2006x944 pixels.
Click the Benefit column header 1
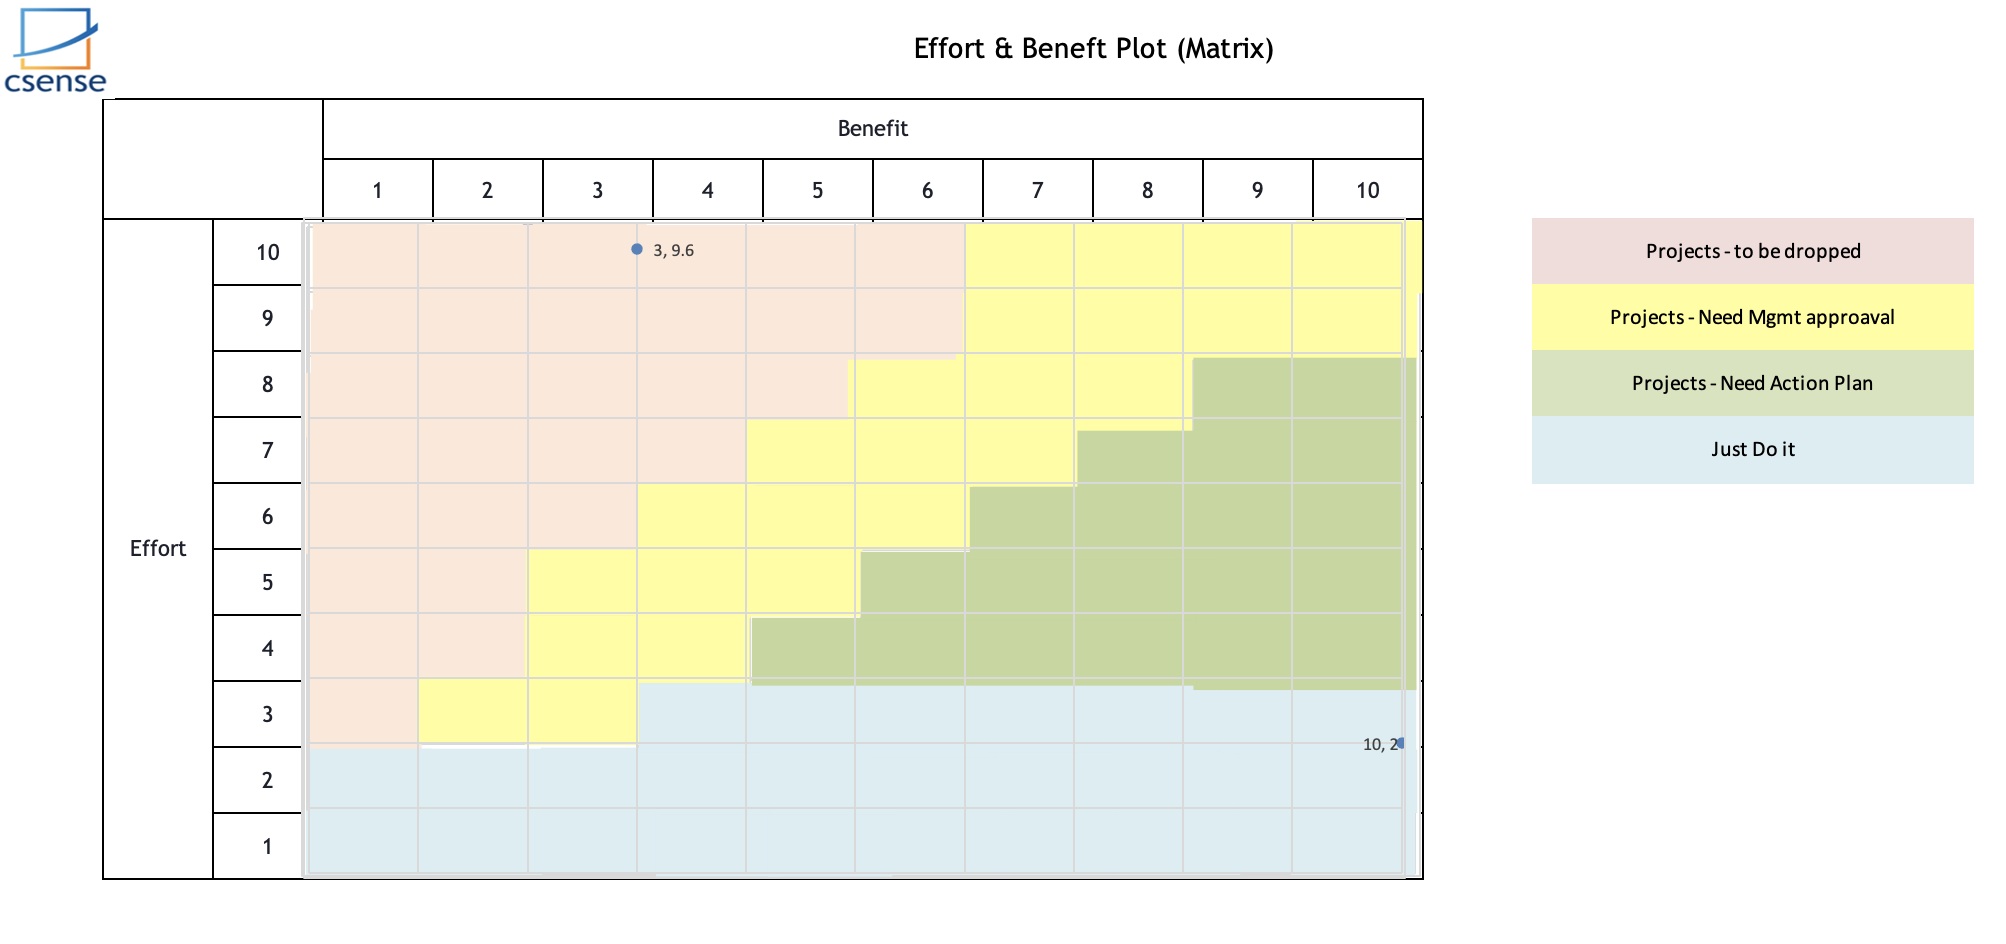[x=377, y=190]
